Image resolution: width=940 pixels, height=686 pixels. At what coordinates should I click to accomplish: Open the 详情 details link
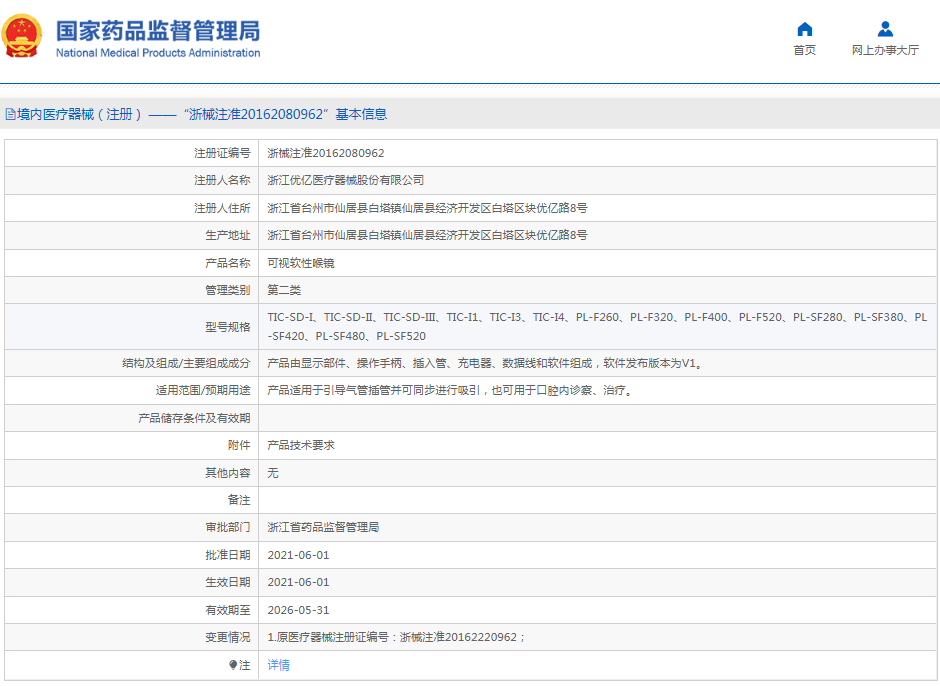pos(279,665)
